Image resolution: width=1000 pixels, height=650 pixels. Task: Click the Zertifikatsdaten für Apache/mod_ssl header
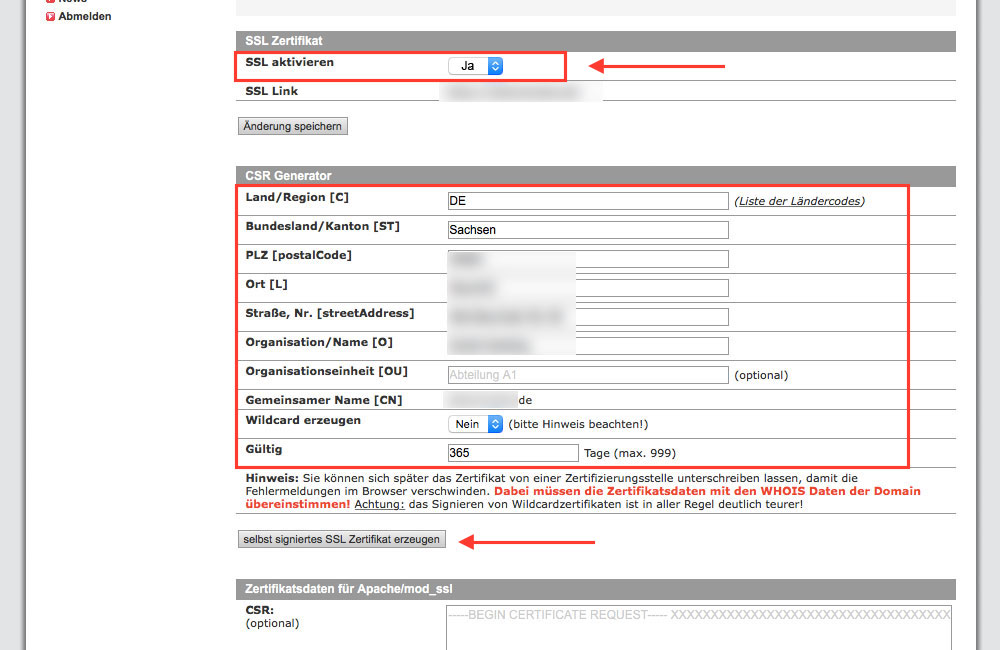596,589
